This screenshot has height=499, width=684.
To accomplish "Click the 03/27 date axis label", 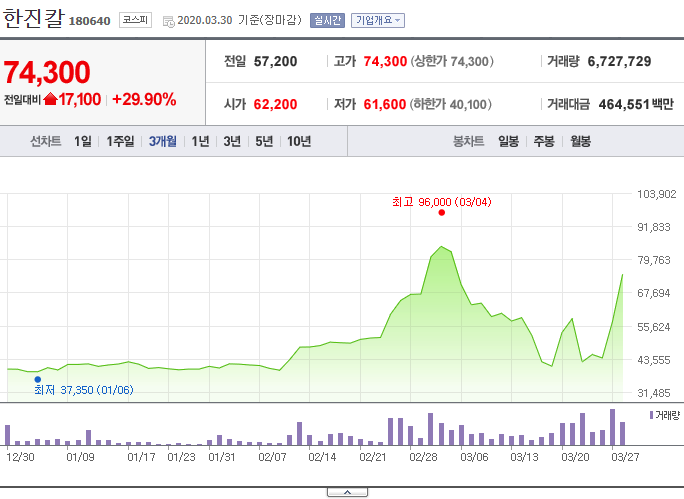I will pos(625,457).
